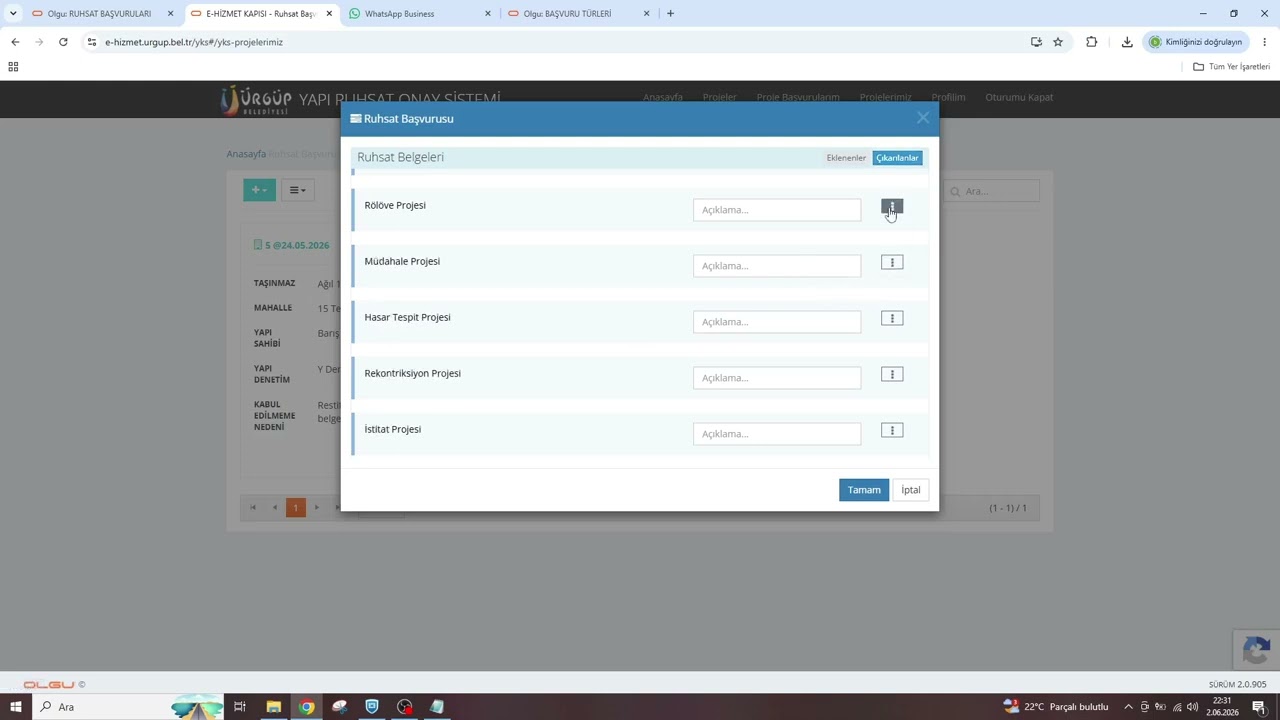
Task: Open Projeler navigation menu
Action: click(719, 97)
